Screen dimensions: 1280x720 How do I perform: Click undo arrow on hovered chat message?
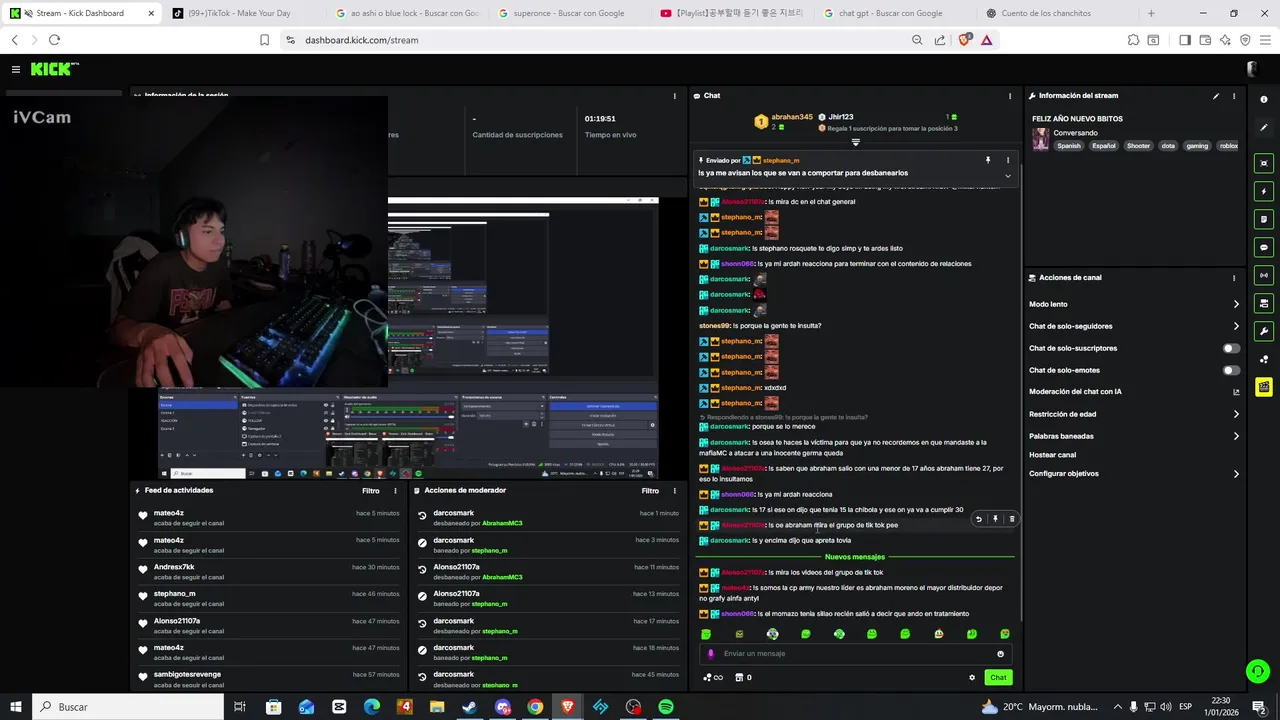click(x=979, y=519)
